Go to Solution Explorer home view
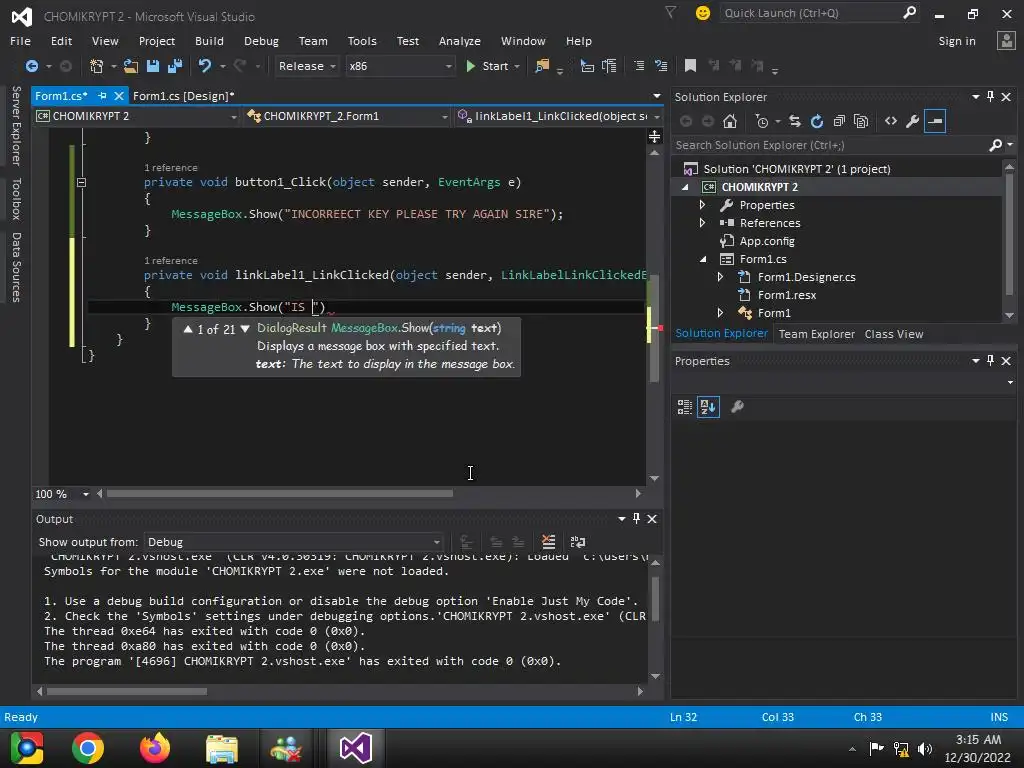This screenshot has height=768, width=1024. point(730,121)
